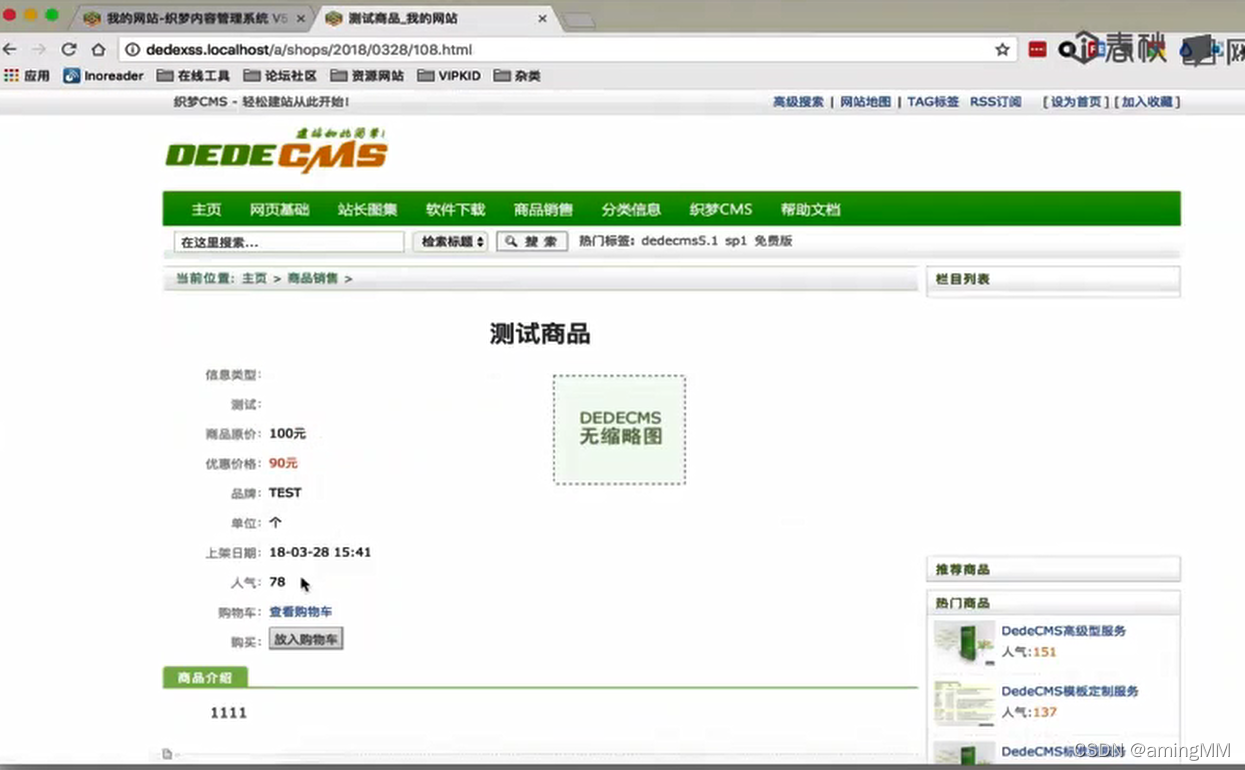Switch to the 测试商品_我的网站 browser tab

[420, 17]
